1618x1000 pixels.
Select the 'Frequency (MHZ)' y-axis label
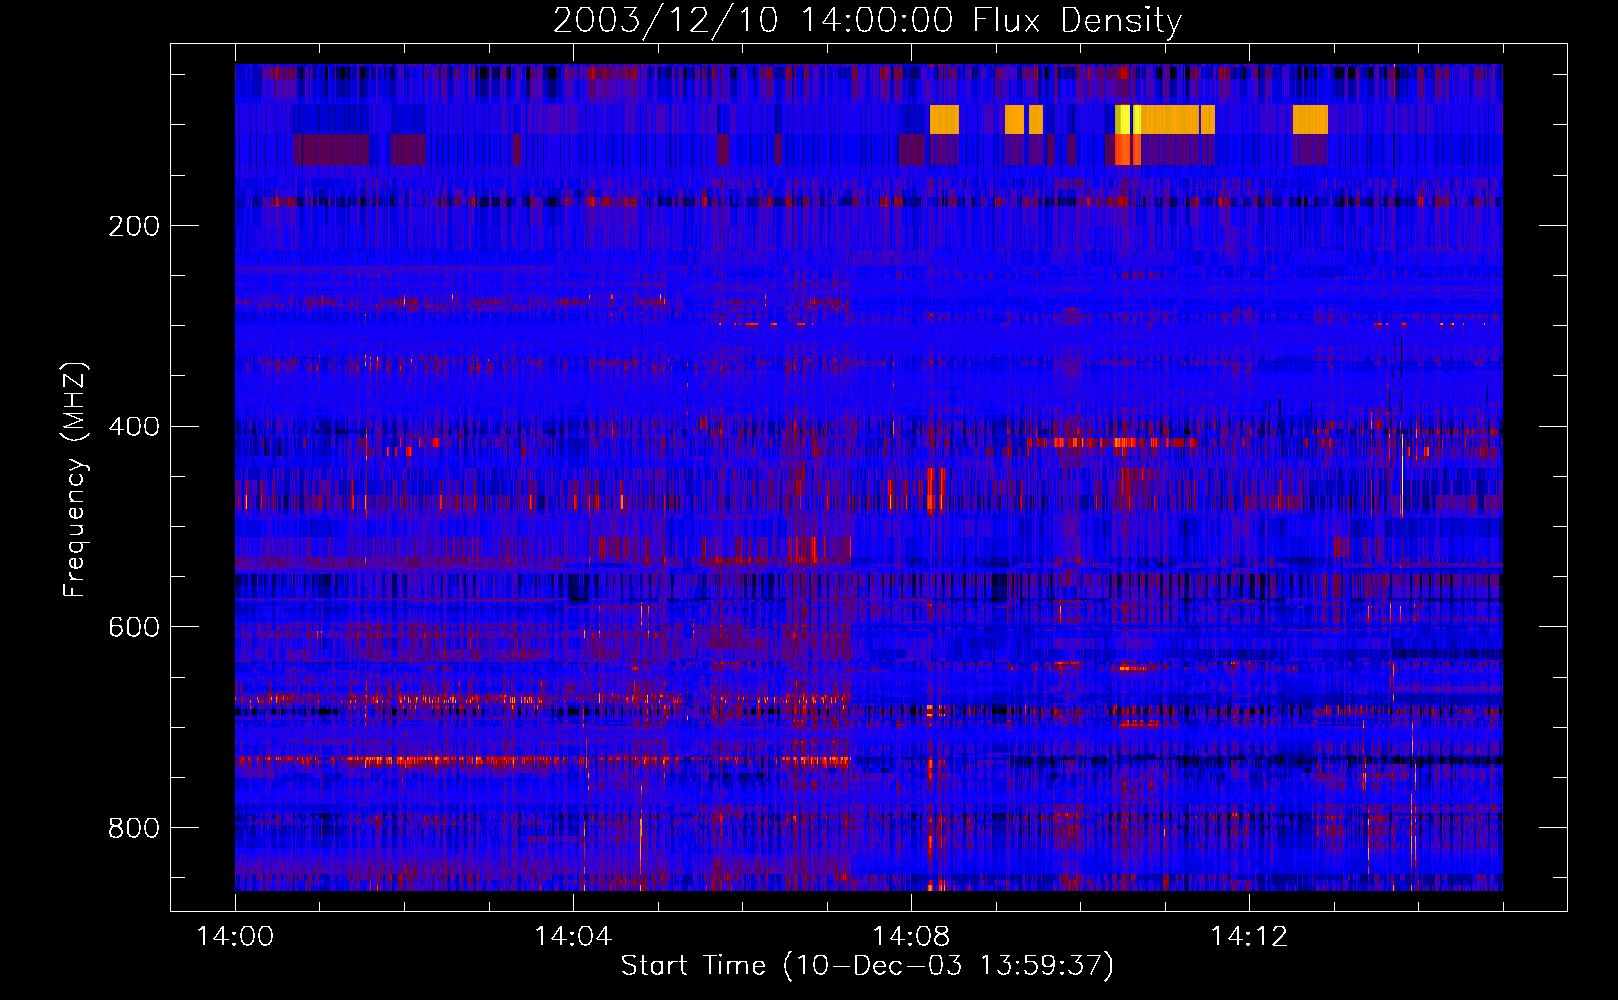click(x=75, y=479)
